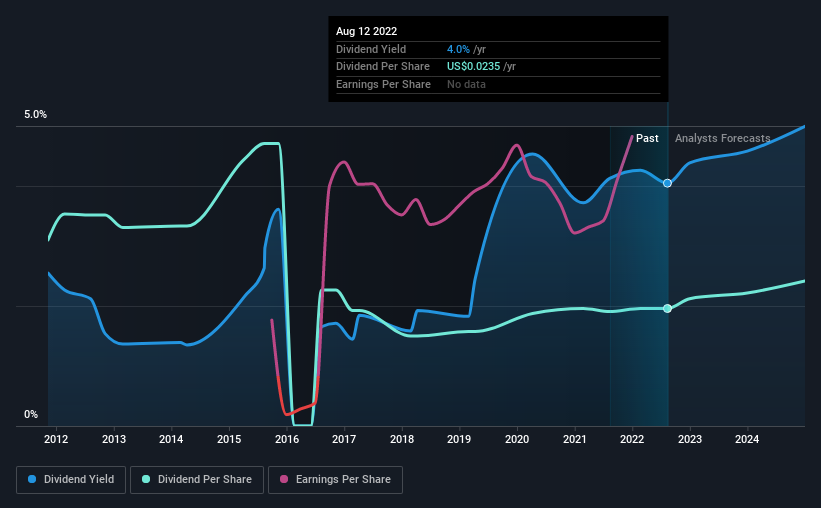This screenshot has height=508, width=821.
Task: Click the 0% y-axis label
Action: [31, 414]
